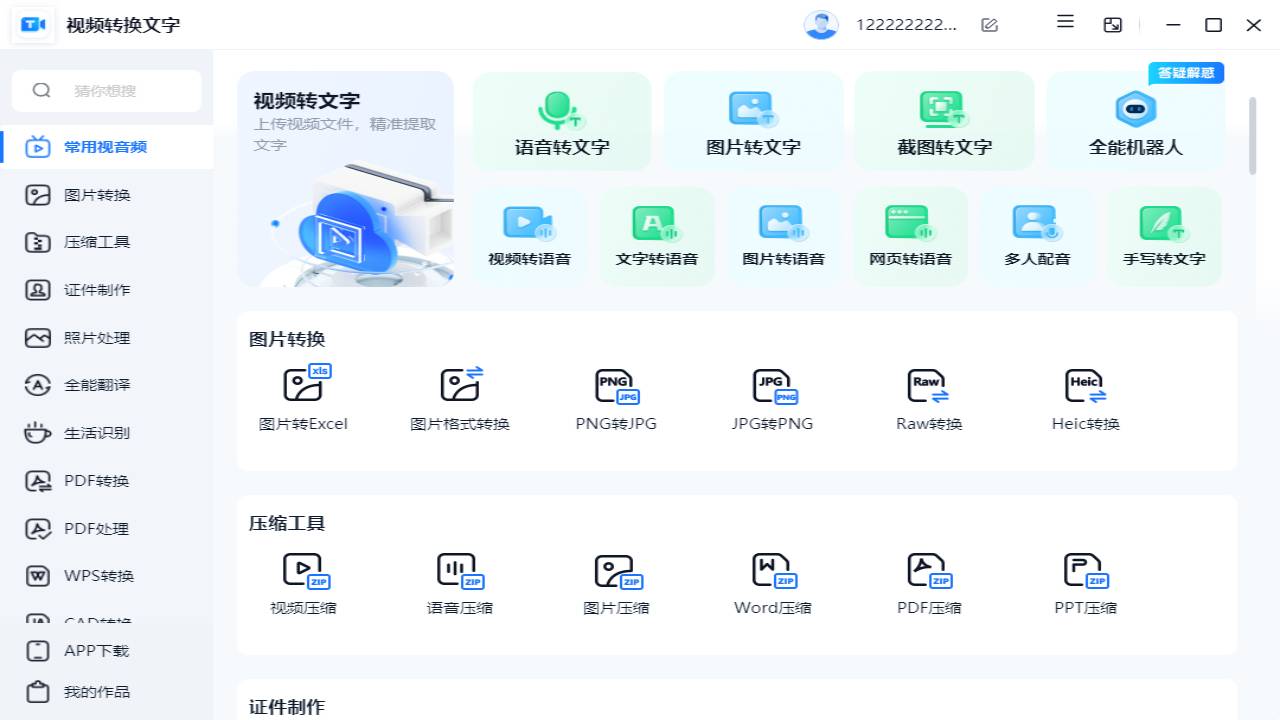Open the 语音转文字 tool card

[x=562, y=122]
